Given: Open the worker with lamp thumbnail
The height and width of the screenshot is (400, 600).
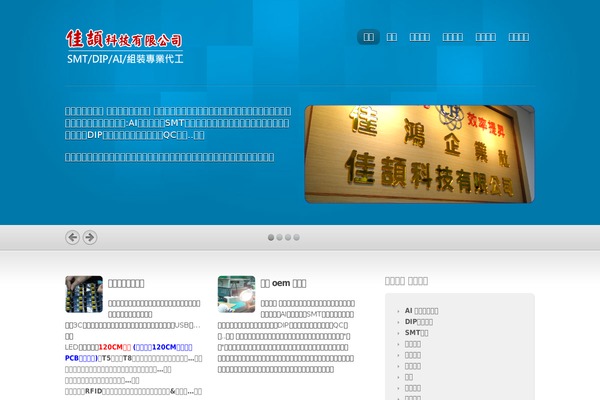Looking at the screenshot, I should [x=236, y=294].
